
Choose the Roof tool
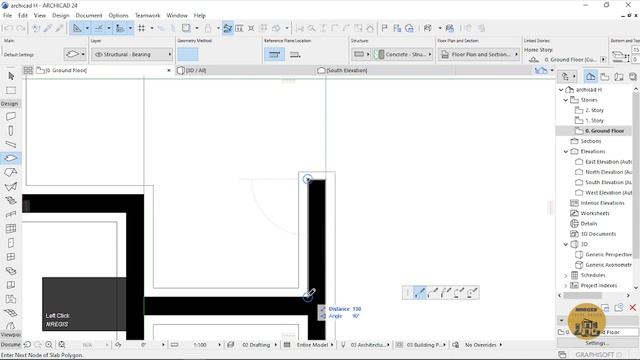tap(11, 172)
